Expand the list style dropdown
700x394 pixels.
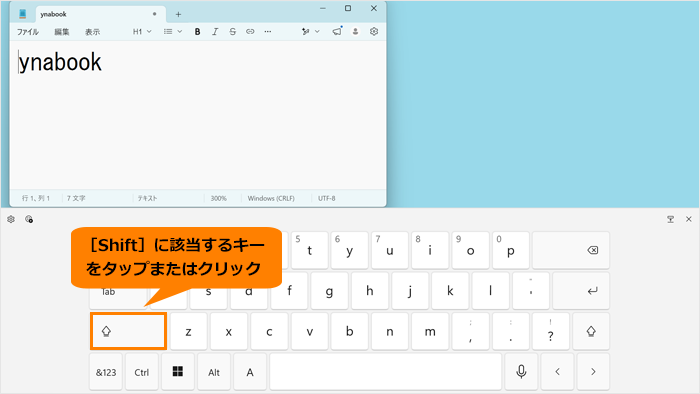[173, 32]
